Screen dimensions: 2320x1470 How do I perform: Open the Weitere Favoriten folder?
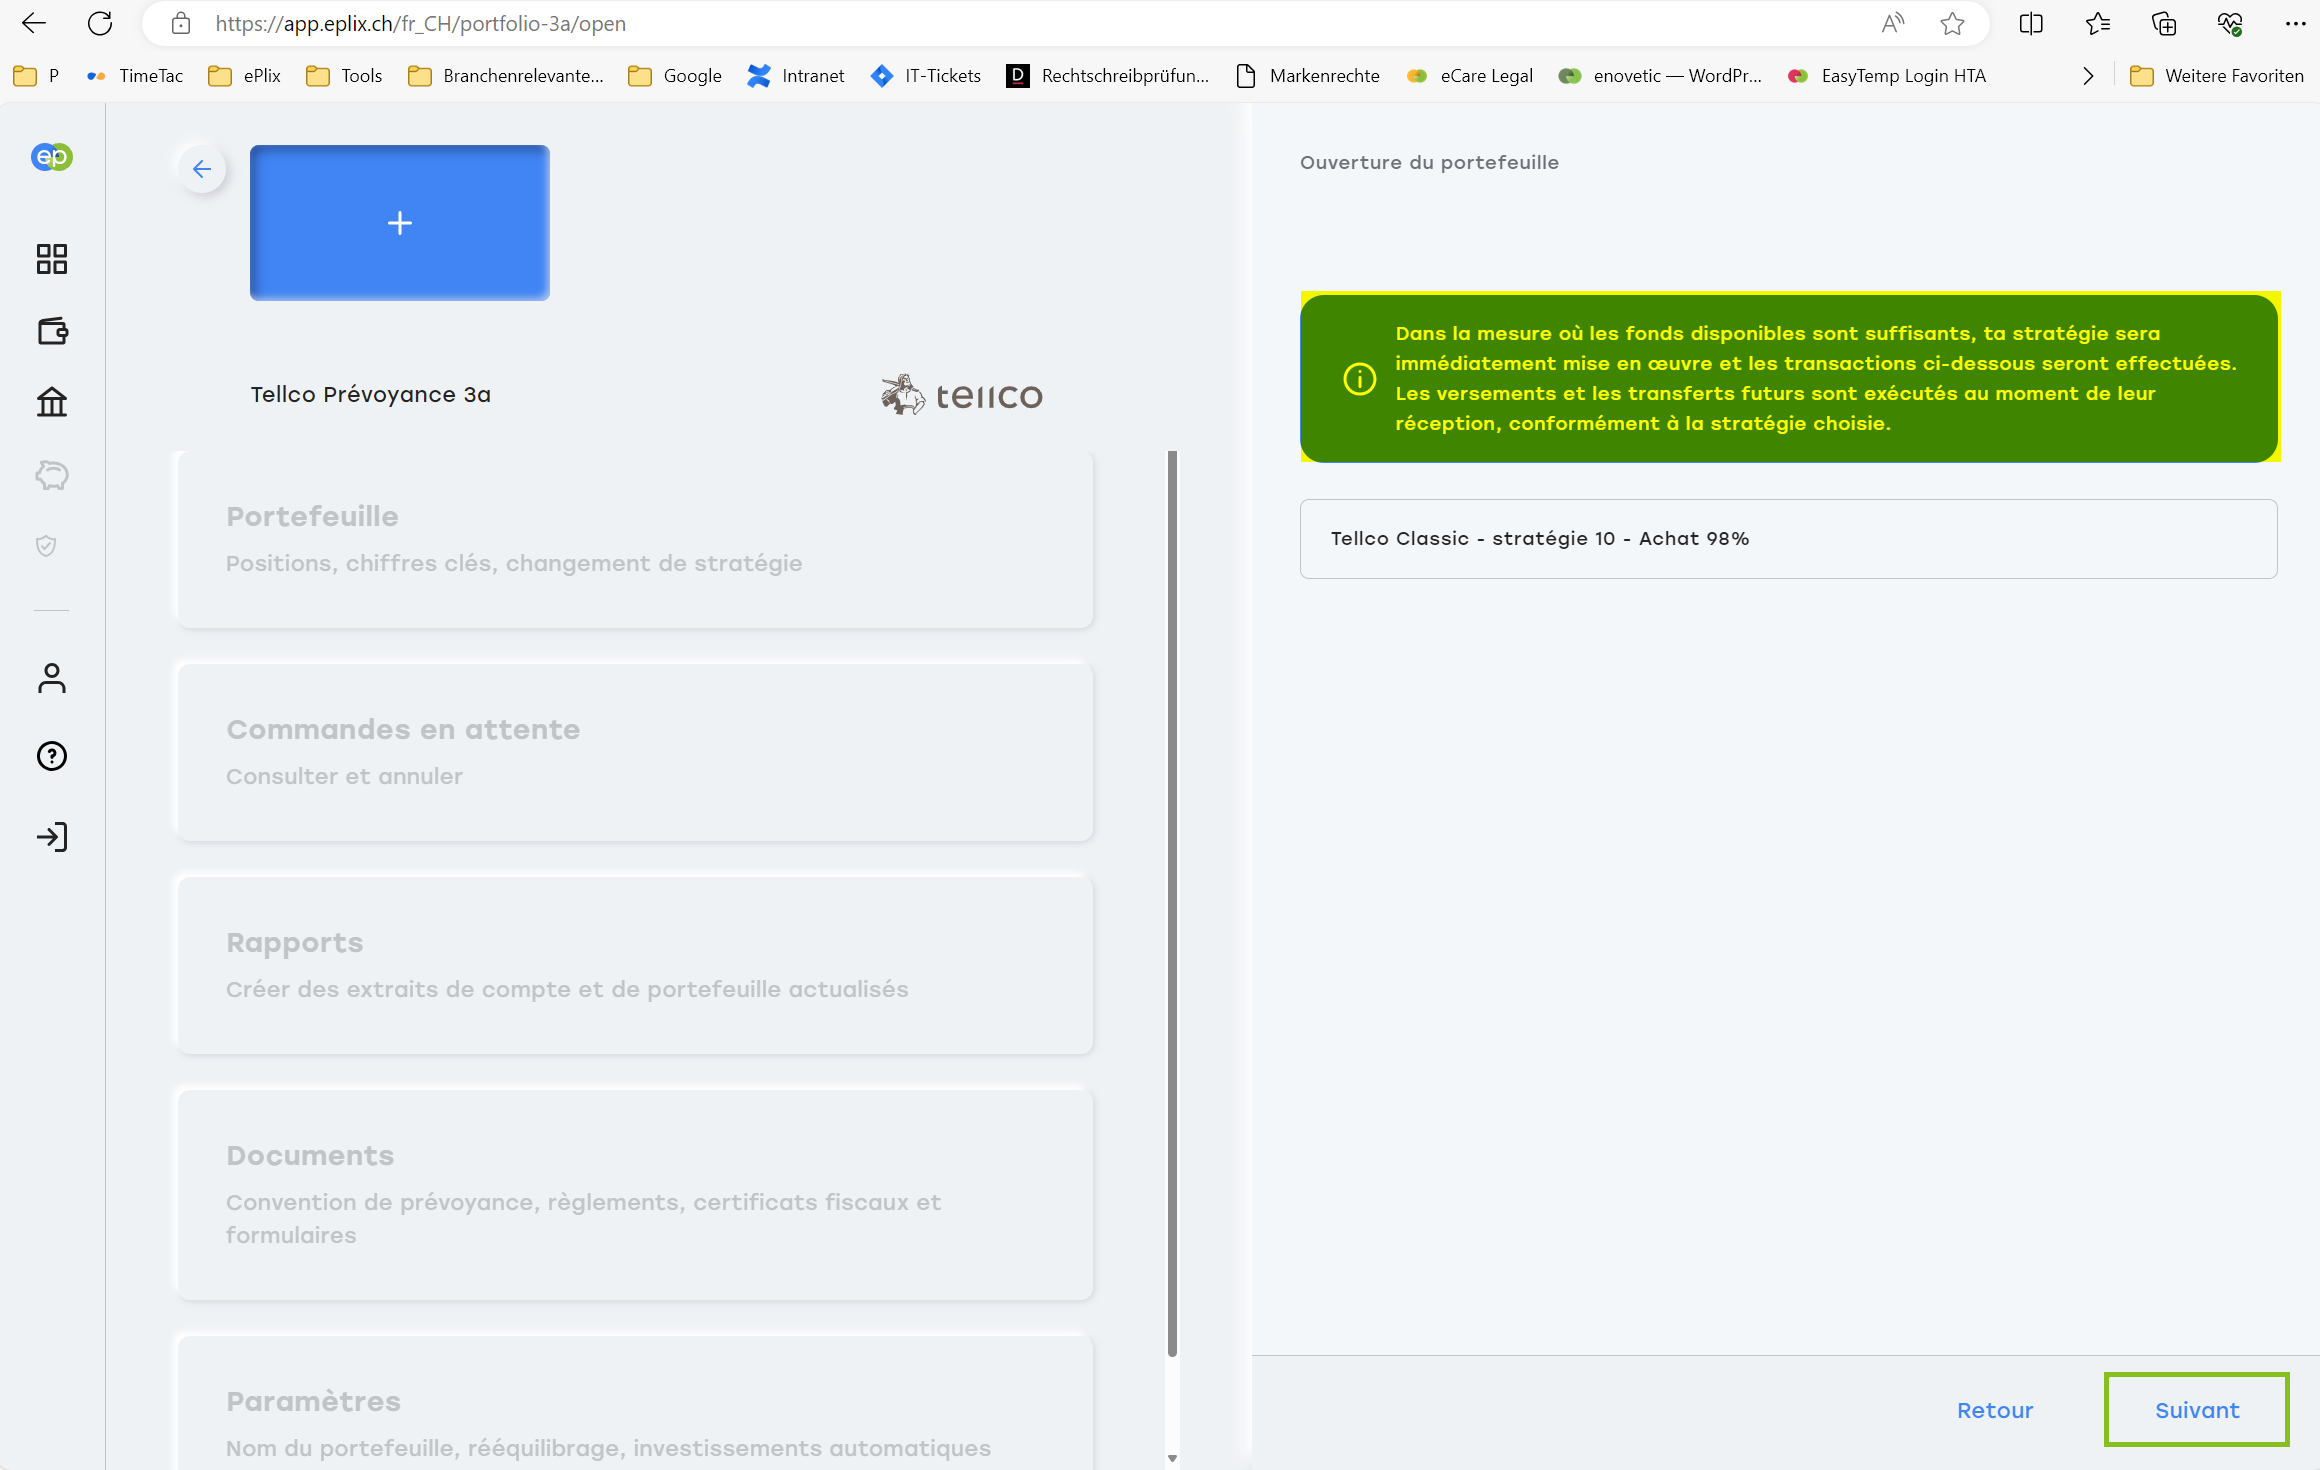pyautogui.click(x=2216, y=76)
